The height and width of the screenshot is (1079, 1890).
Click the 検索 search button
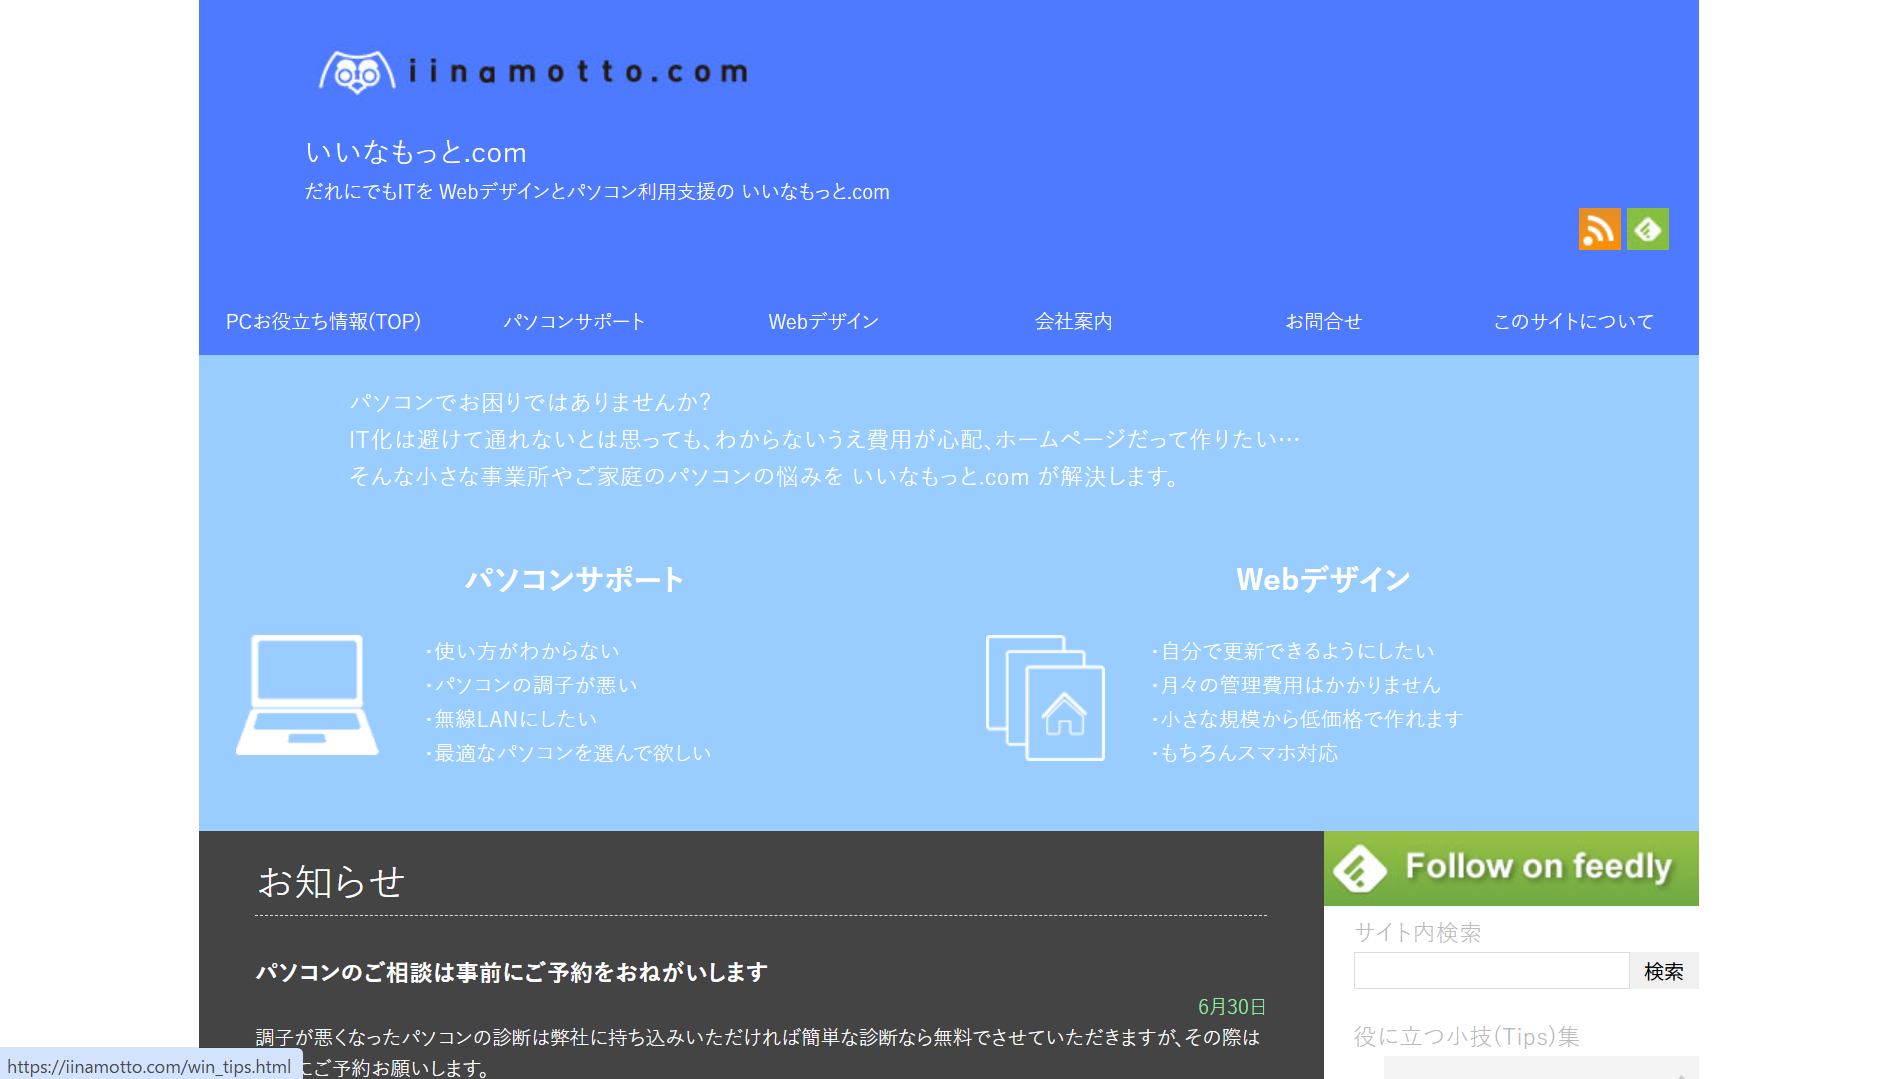click(1663, 971)
